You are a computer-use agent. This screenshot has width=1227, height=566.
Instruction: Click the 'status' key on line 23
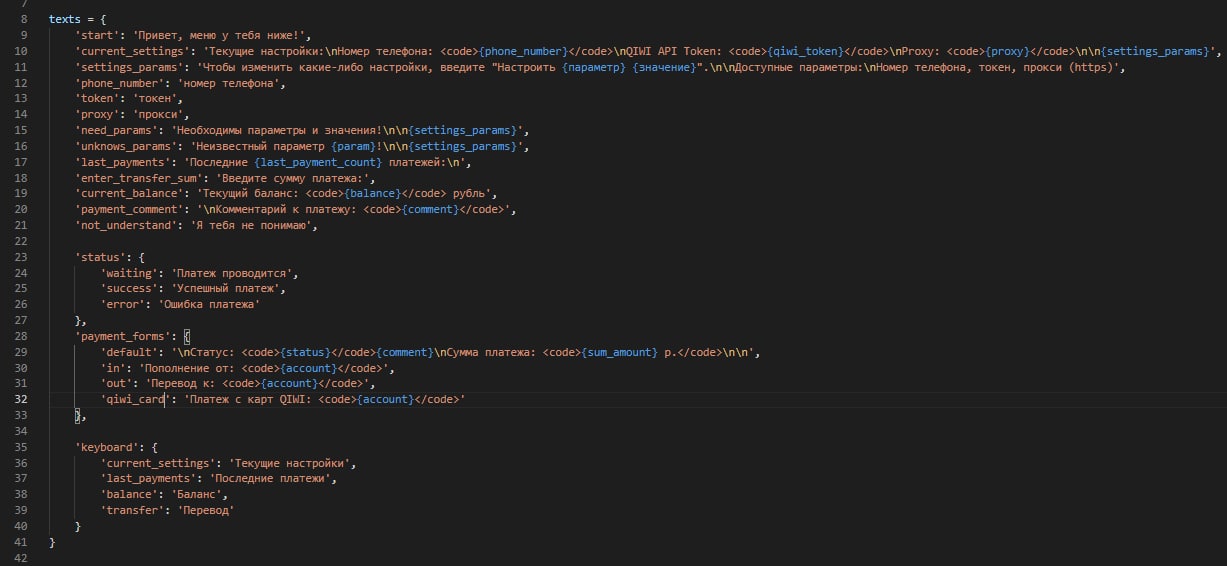(102, 258)
